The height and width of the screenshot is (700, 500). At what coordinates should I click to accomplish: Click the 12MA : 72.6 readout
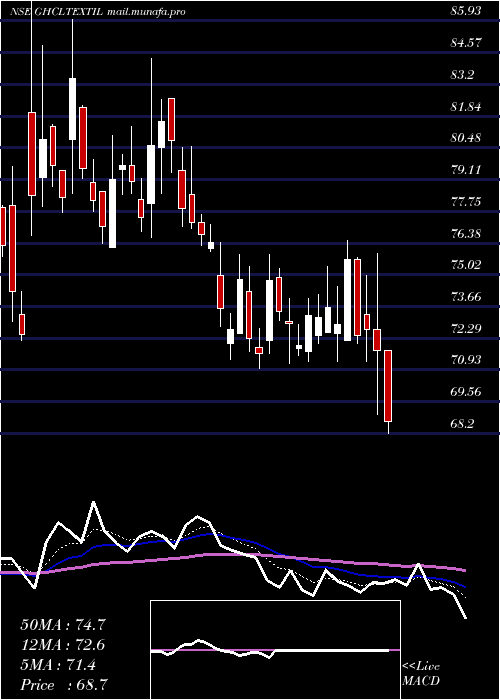63,645
